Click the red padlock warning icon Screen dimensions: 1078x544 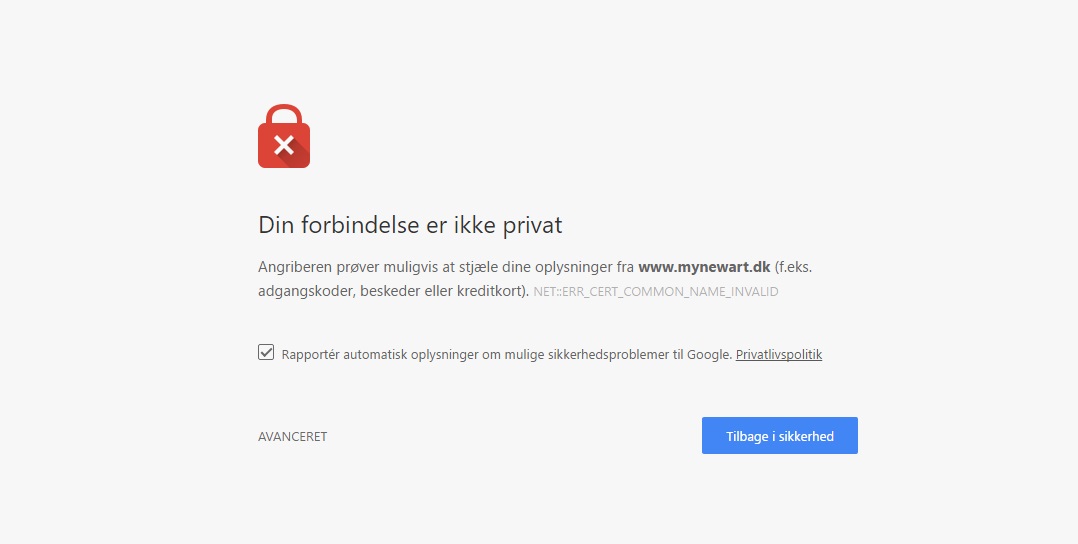click(284, 136)
